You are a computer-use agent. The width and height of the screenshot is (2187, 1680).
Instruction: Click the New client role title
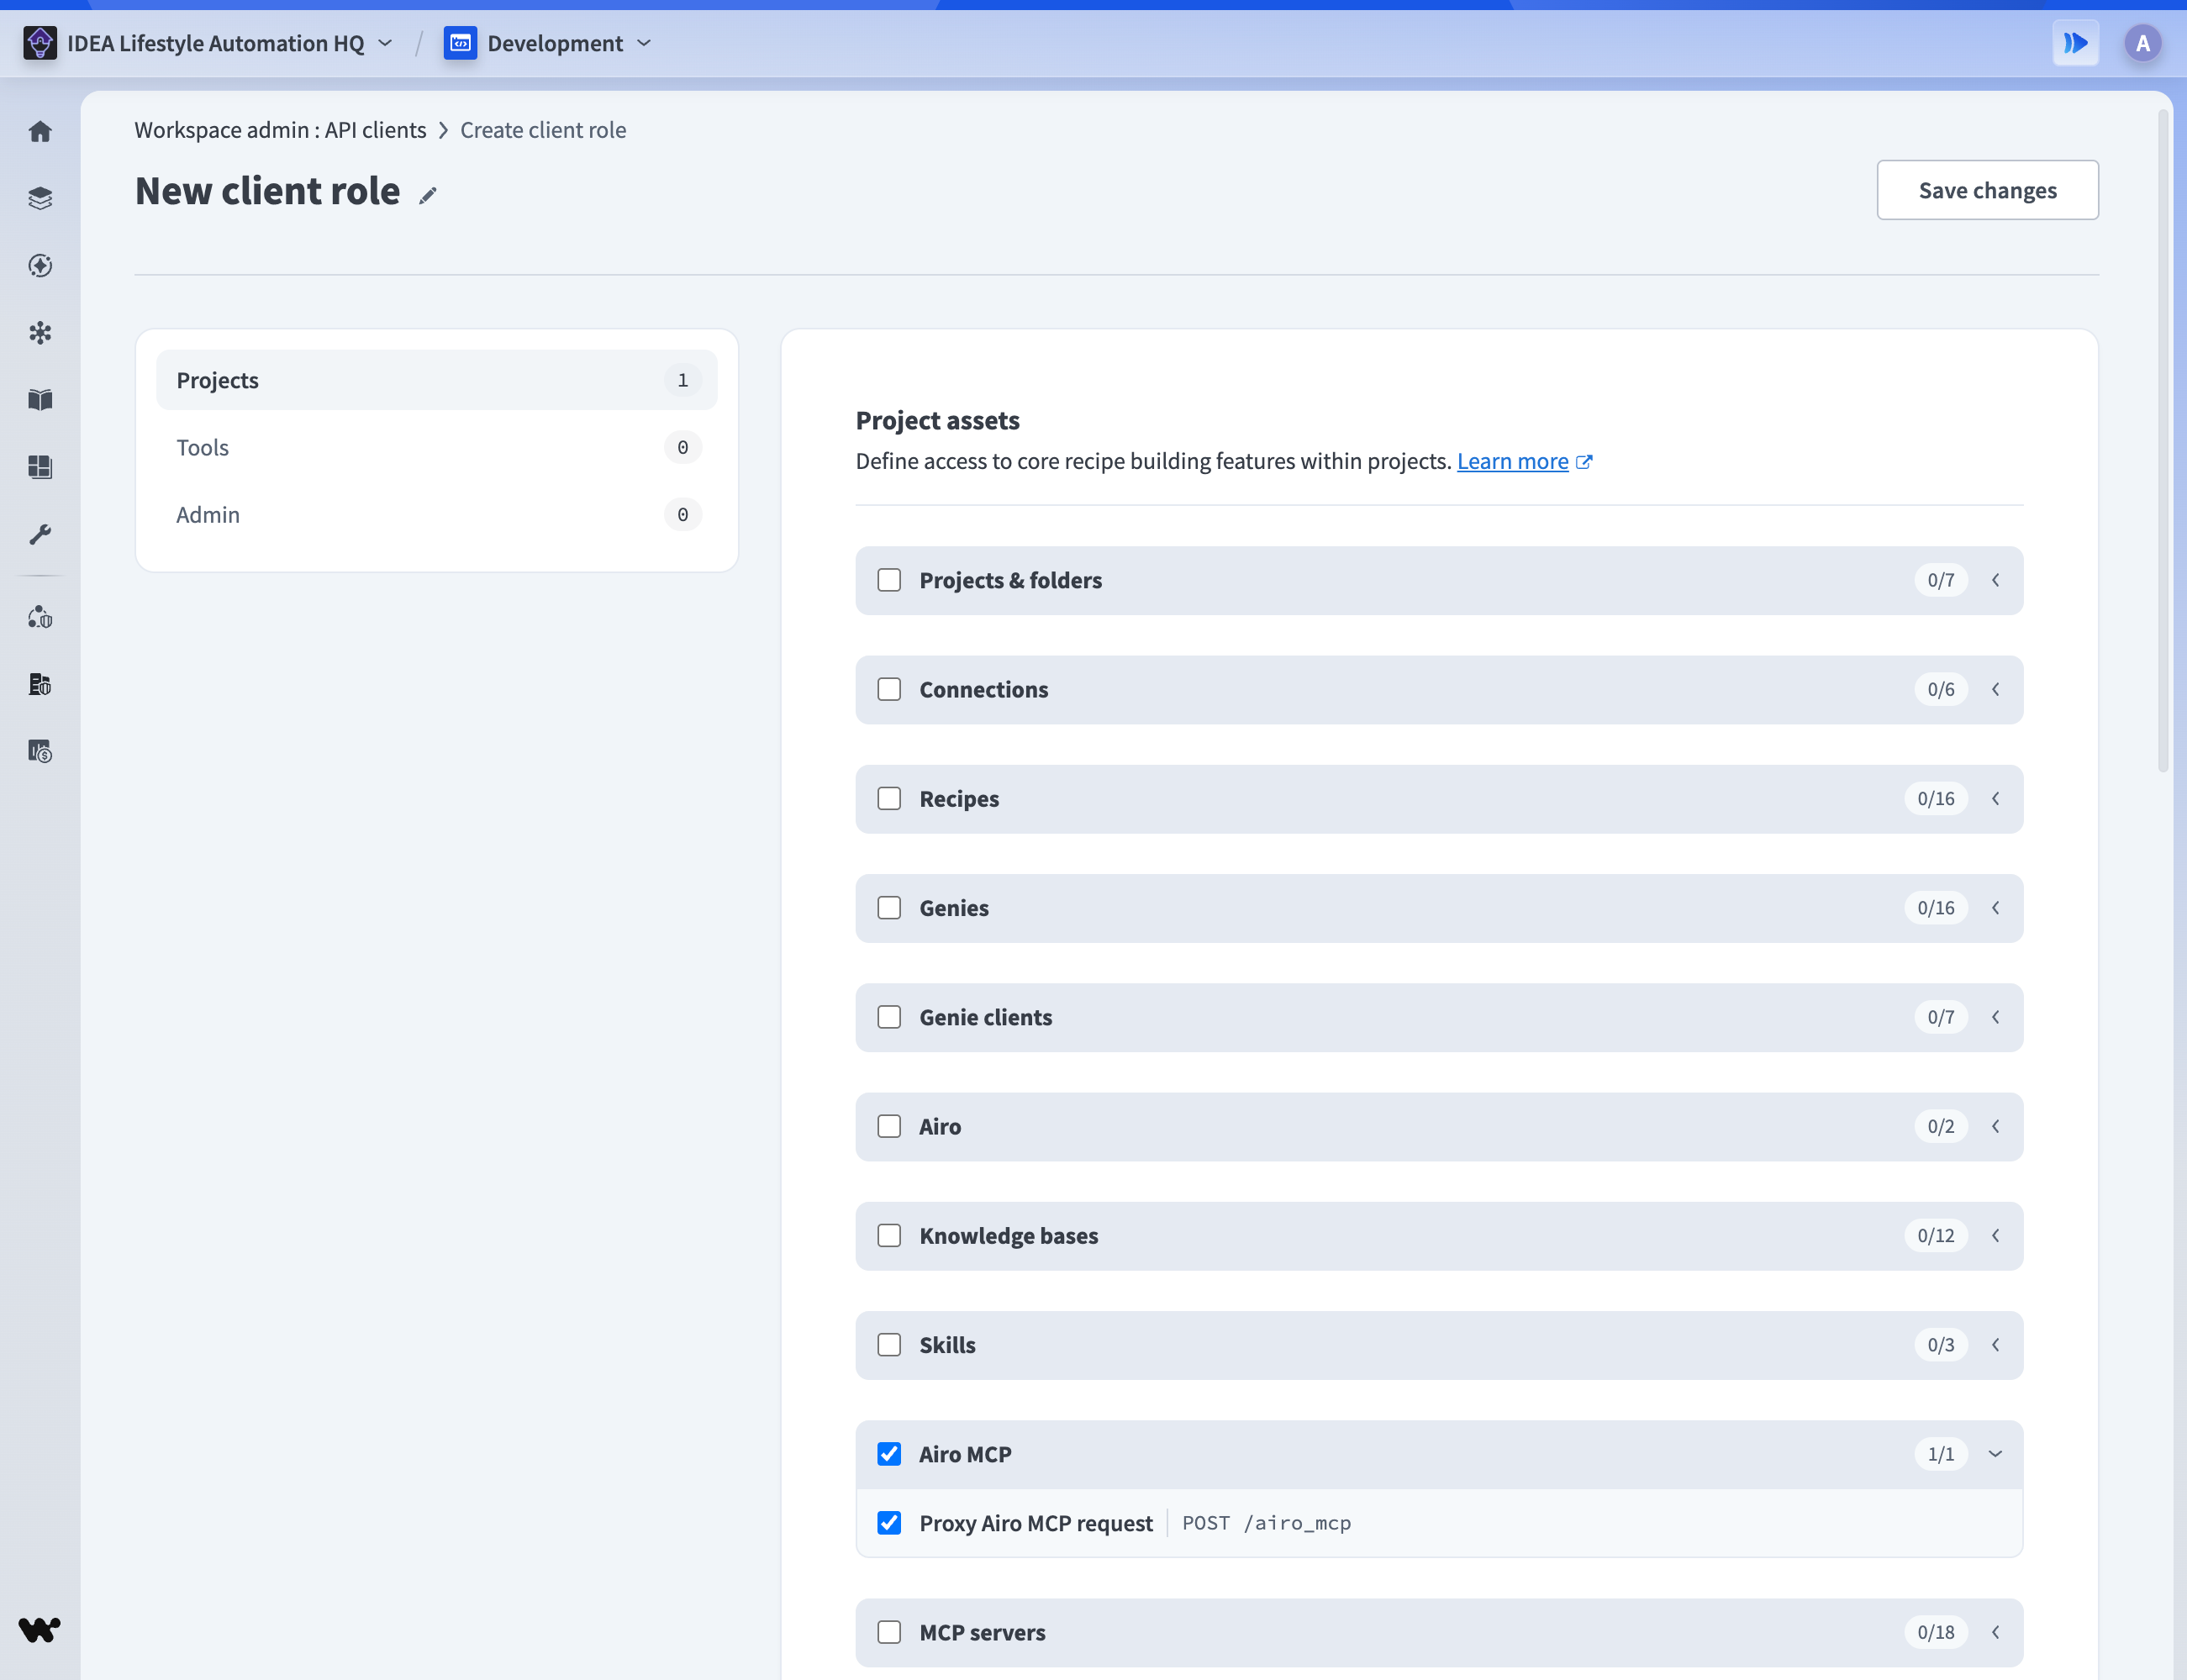click(267, 191)
